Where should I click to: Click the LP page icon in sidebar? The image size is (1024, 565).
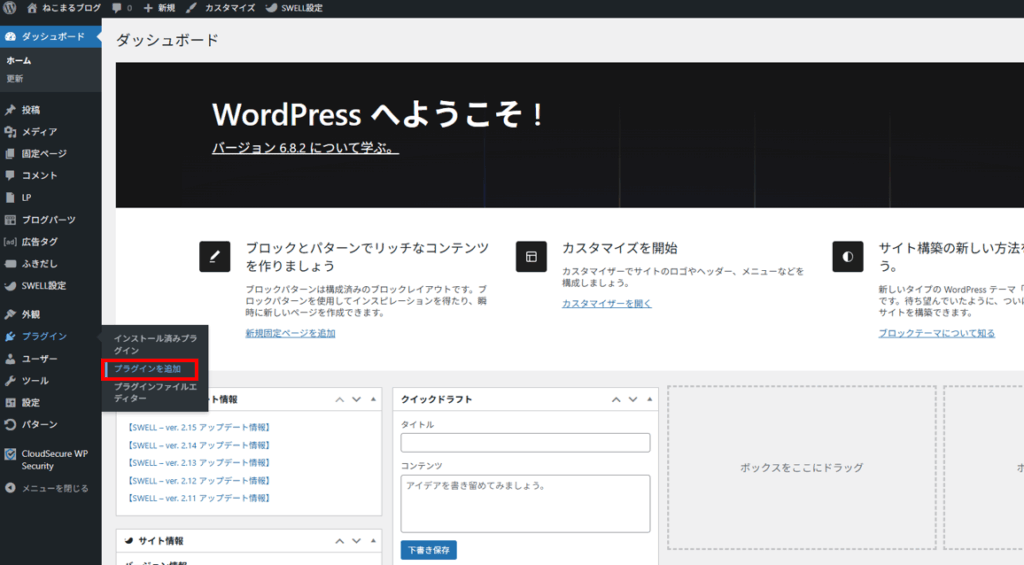[x=10, y=197]
